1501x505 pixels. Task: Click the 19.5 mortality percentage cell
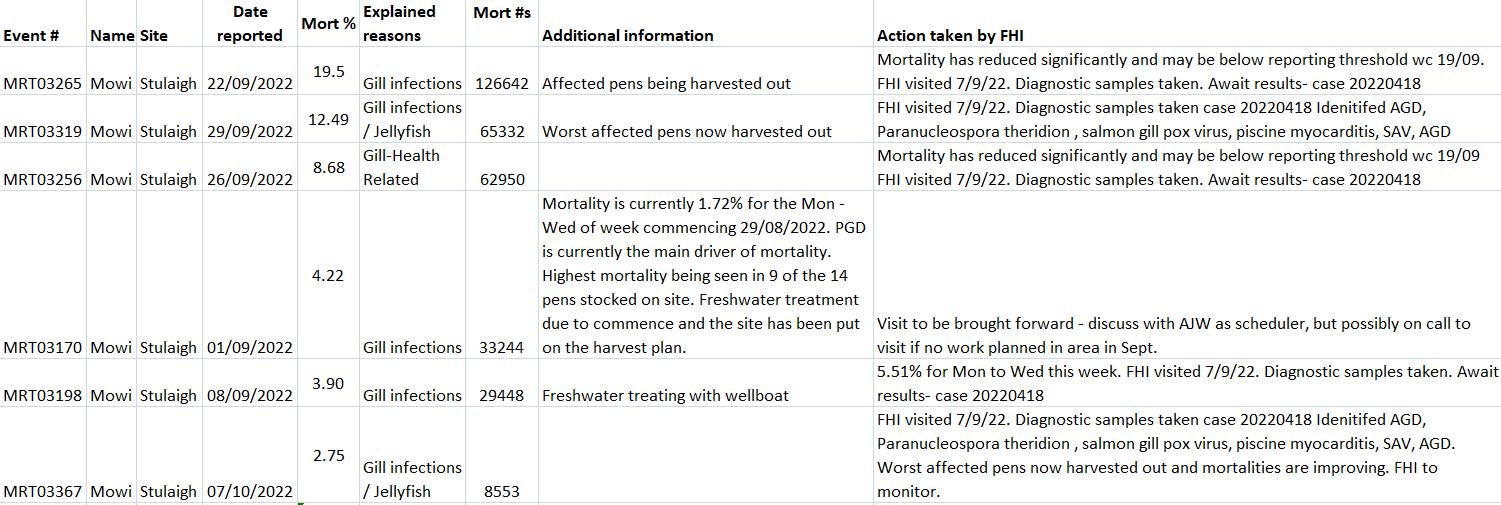coord(328,71)
